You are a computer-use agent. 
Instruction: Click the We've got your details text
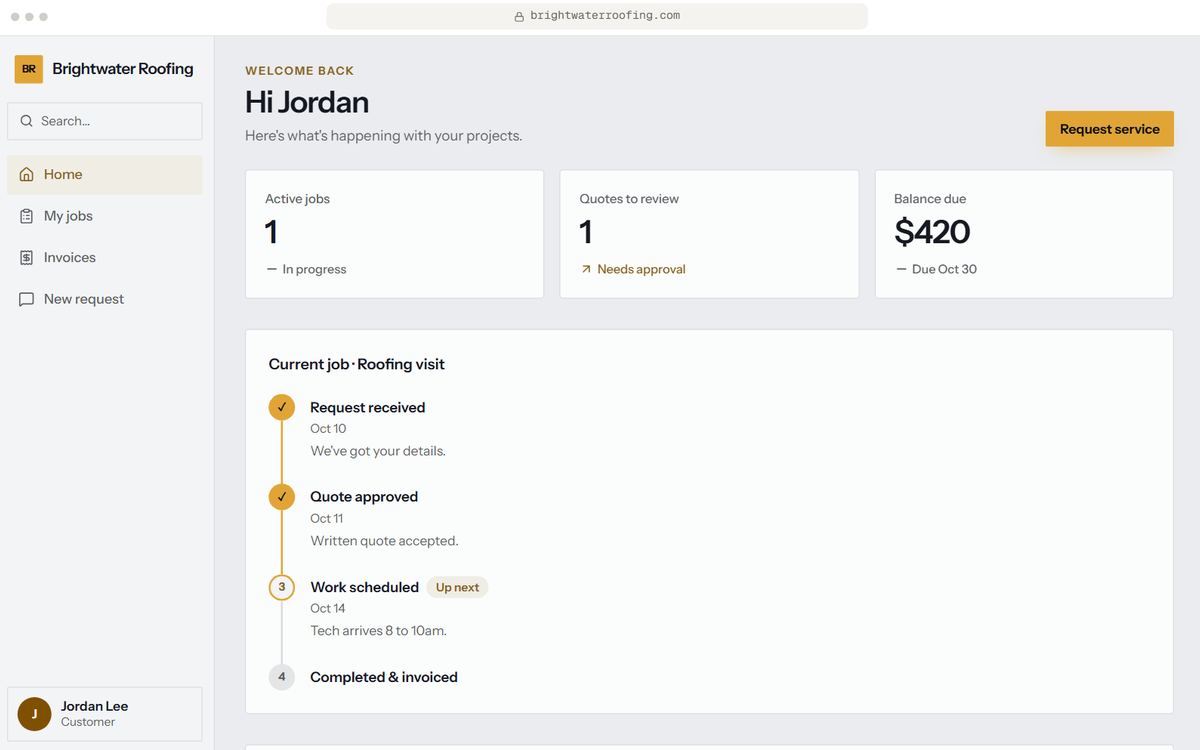pos(378,451)
